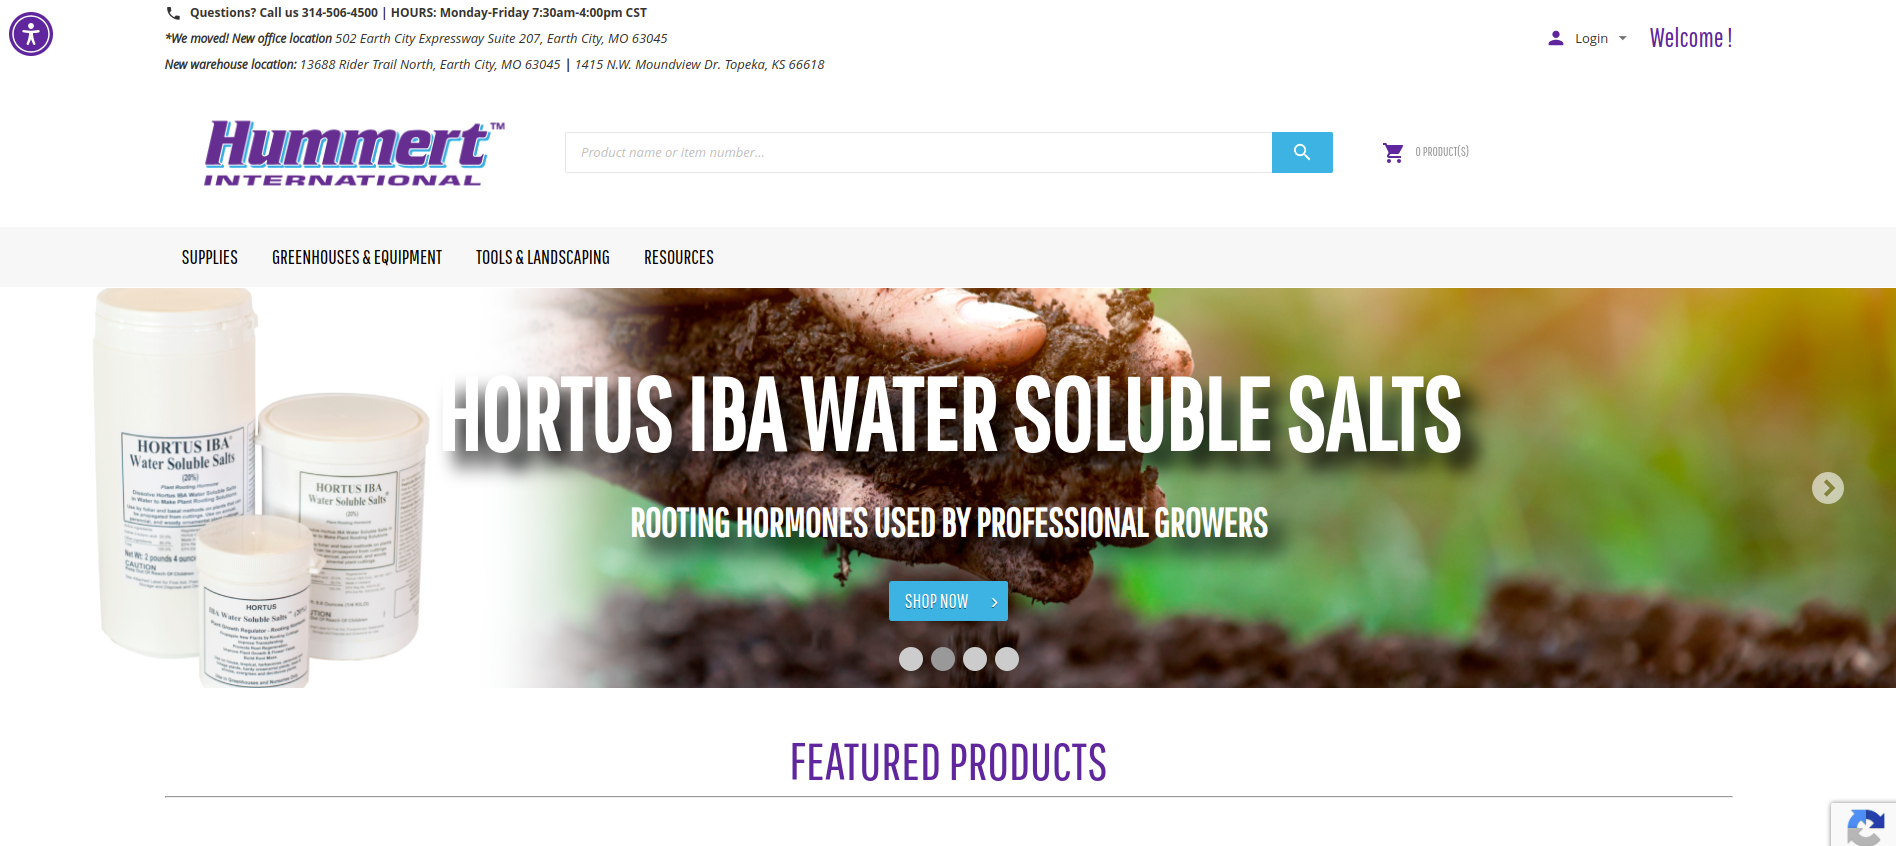This screenshot has width=1896, height=846.
Task: Click the reCAPTCHA badge
Action: pyautogui.click(x=1864, y=824)
